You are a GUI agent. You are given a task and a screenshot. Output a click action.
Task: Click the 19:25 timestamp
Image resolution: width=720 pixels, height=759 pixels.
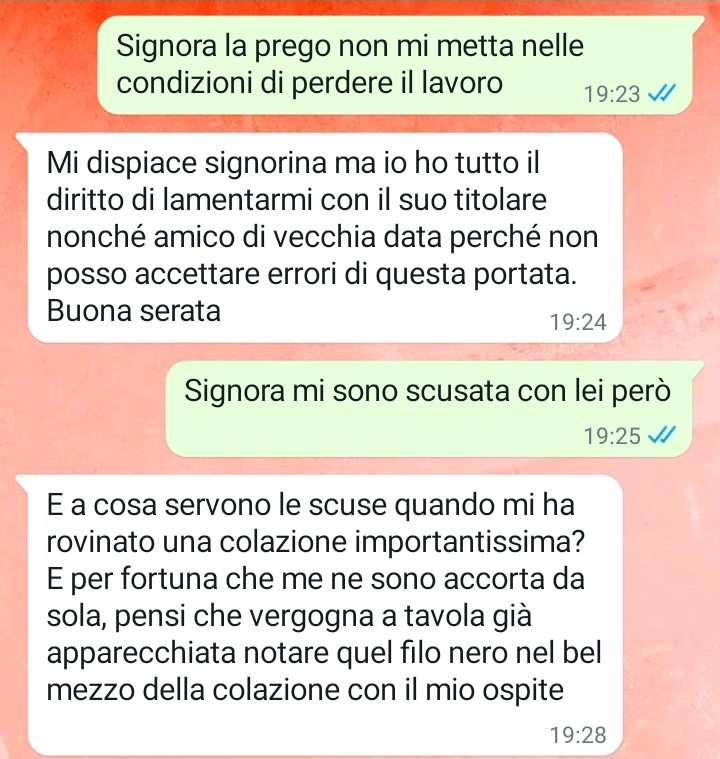pyautogui.click(x=612, y=436)
